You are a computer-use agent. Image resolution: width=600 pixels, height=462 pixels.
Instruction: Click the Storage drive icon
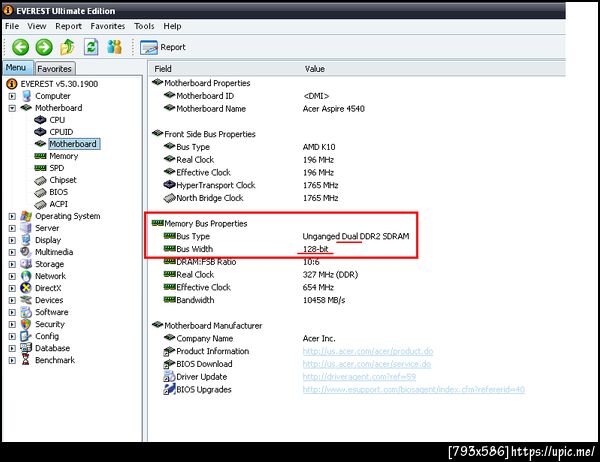coord(26,264)
